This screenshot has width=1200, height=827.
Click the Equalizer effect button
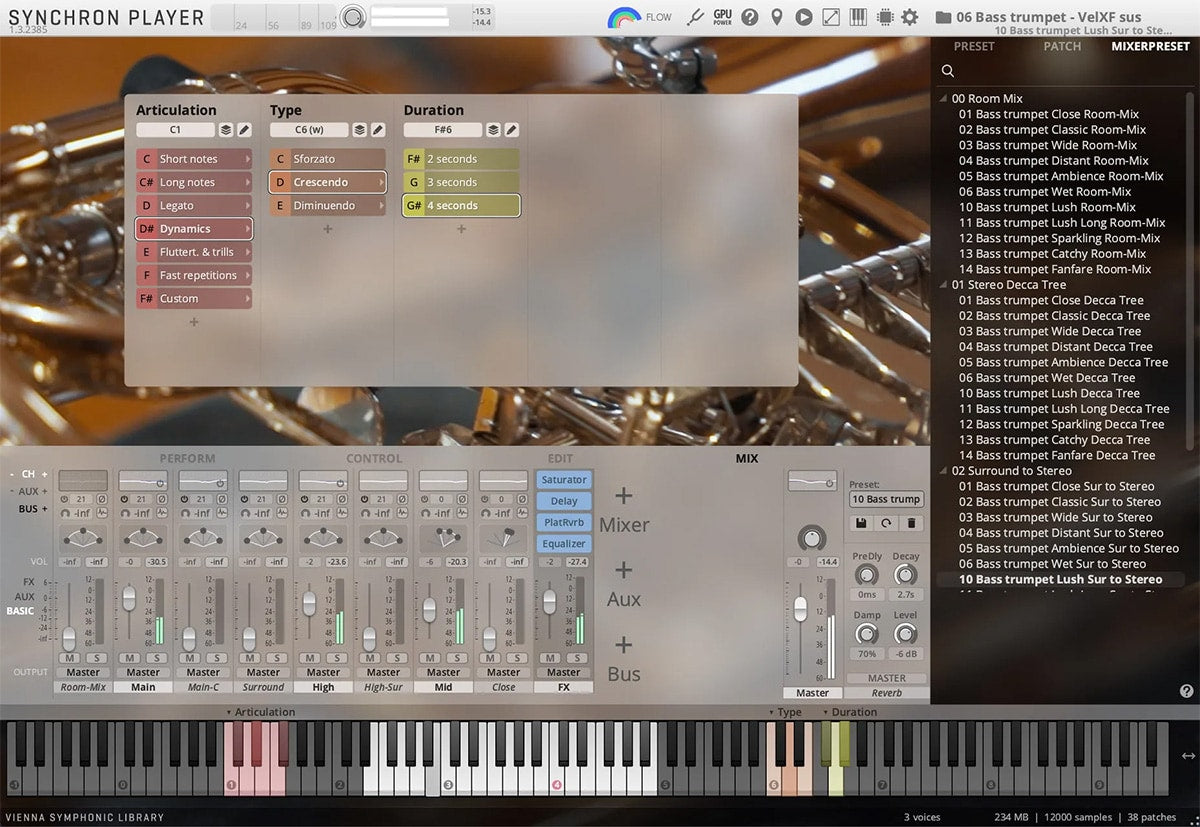coord(564,544)
